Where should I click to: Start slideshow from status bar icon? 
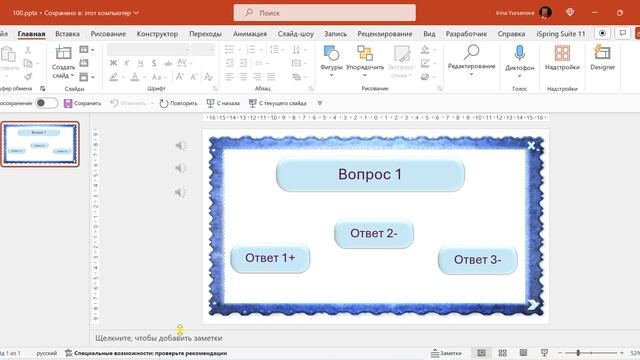[x=544, y=353]
